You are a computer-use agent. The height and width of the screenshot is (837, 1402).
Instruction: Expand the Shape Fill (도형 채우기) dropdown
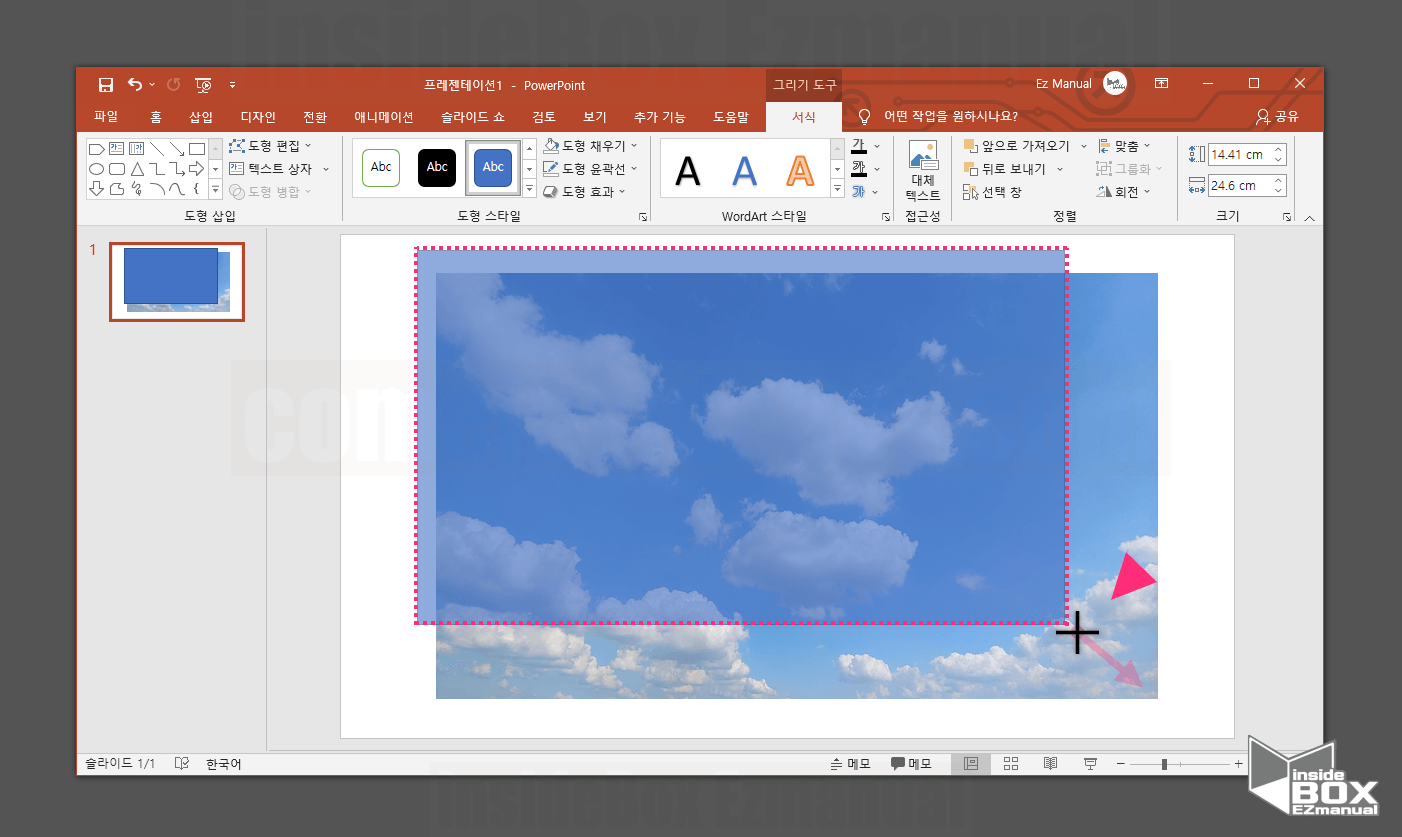(590, 146)
